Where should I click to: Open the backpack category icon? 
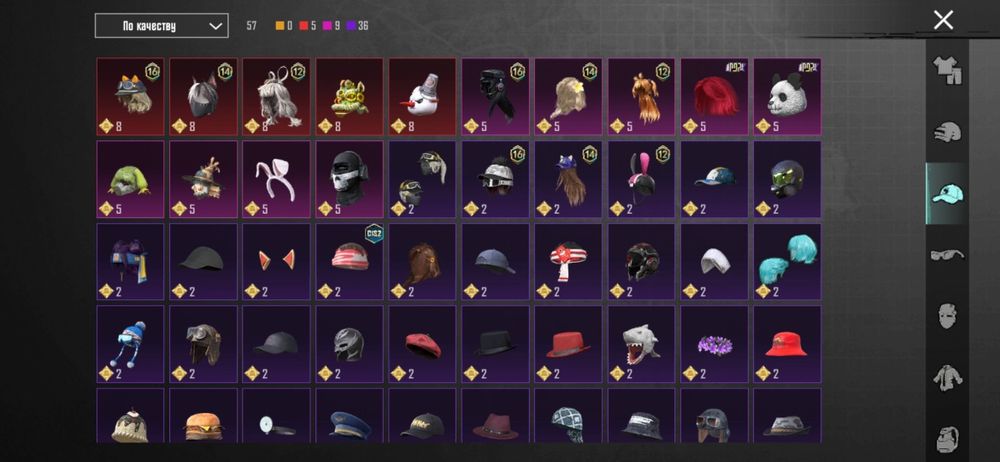coord(947,438)
